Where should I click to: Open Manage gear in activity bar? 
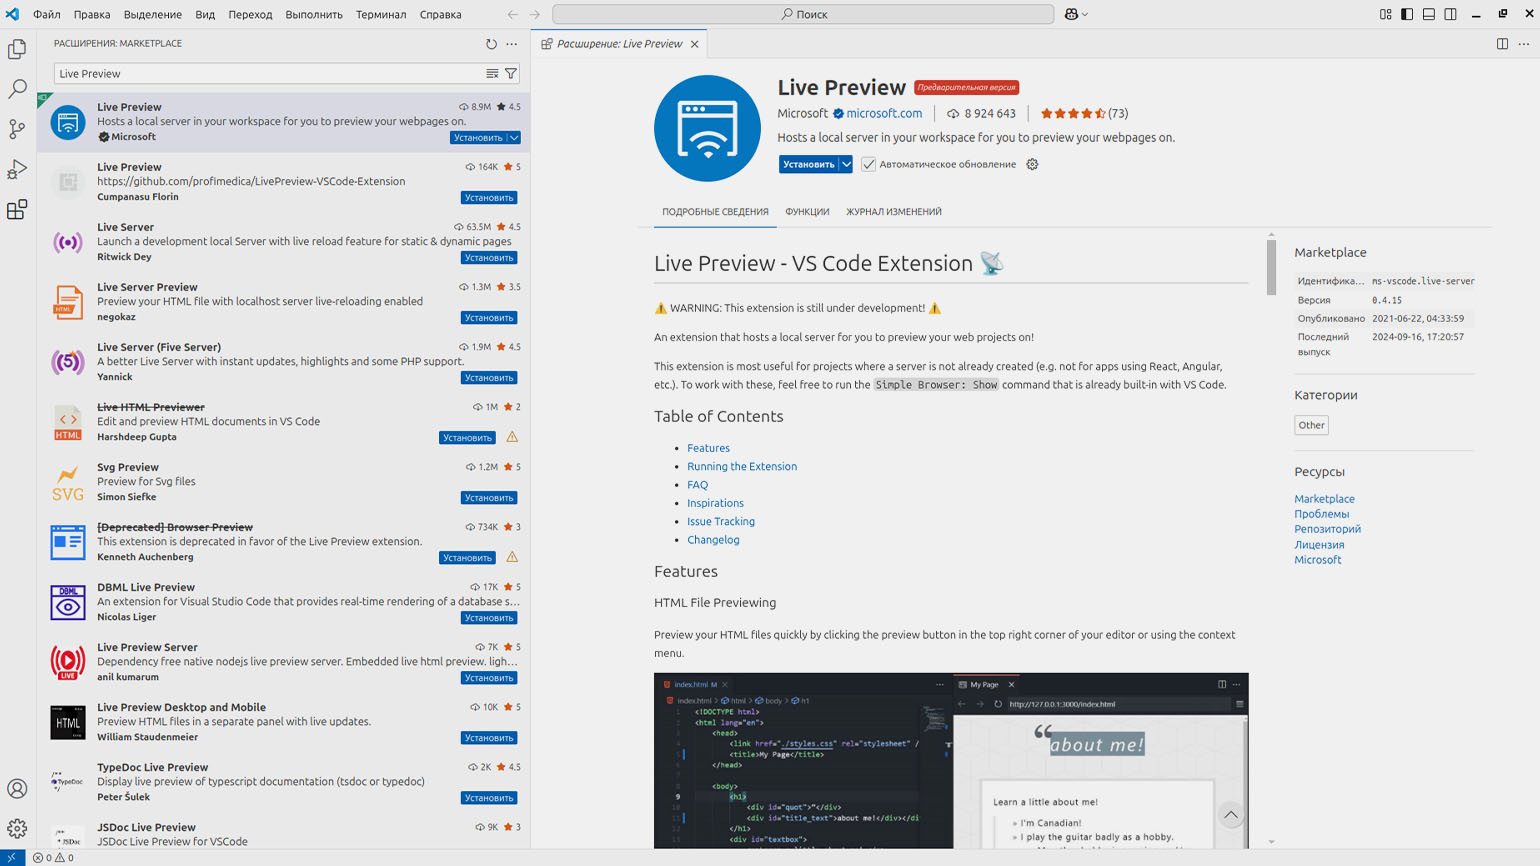coord(17,829)
